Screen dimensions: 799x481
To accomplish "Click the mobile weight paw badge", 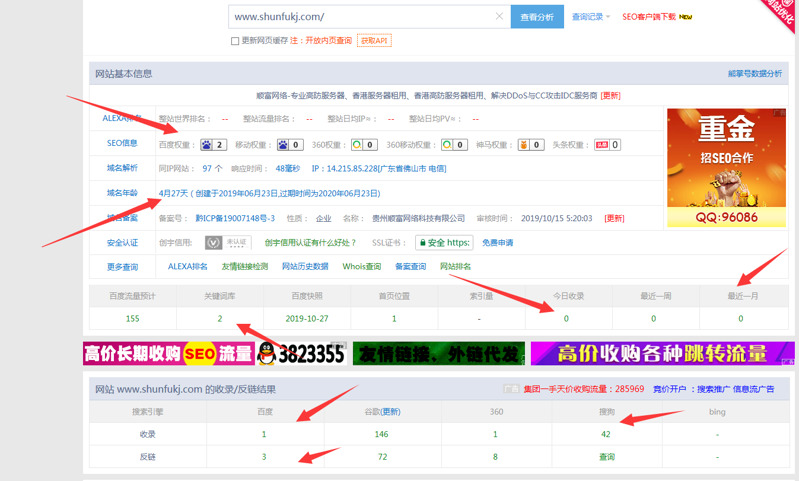I will (290, 145).
